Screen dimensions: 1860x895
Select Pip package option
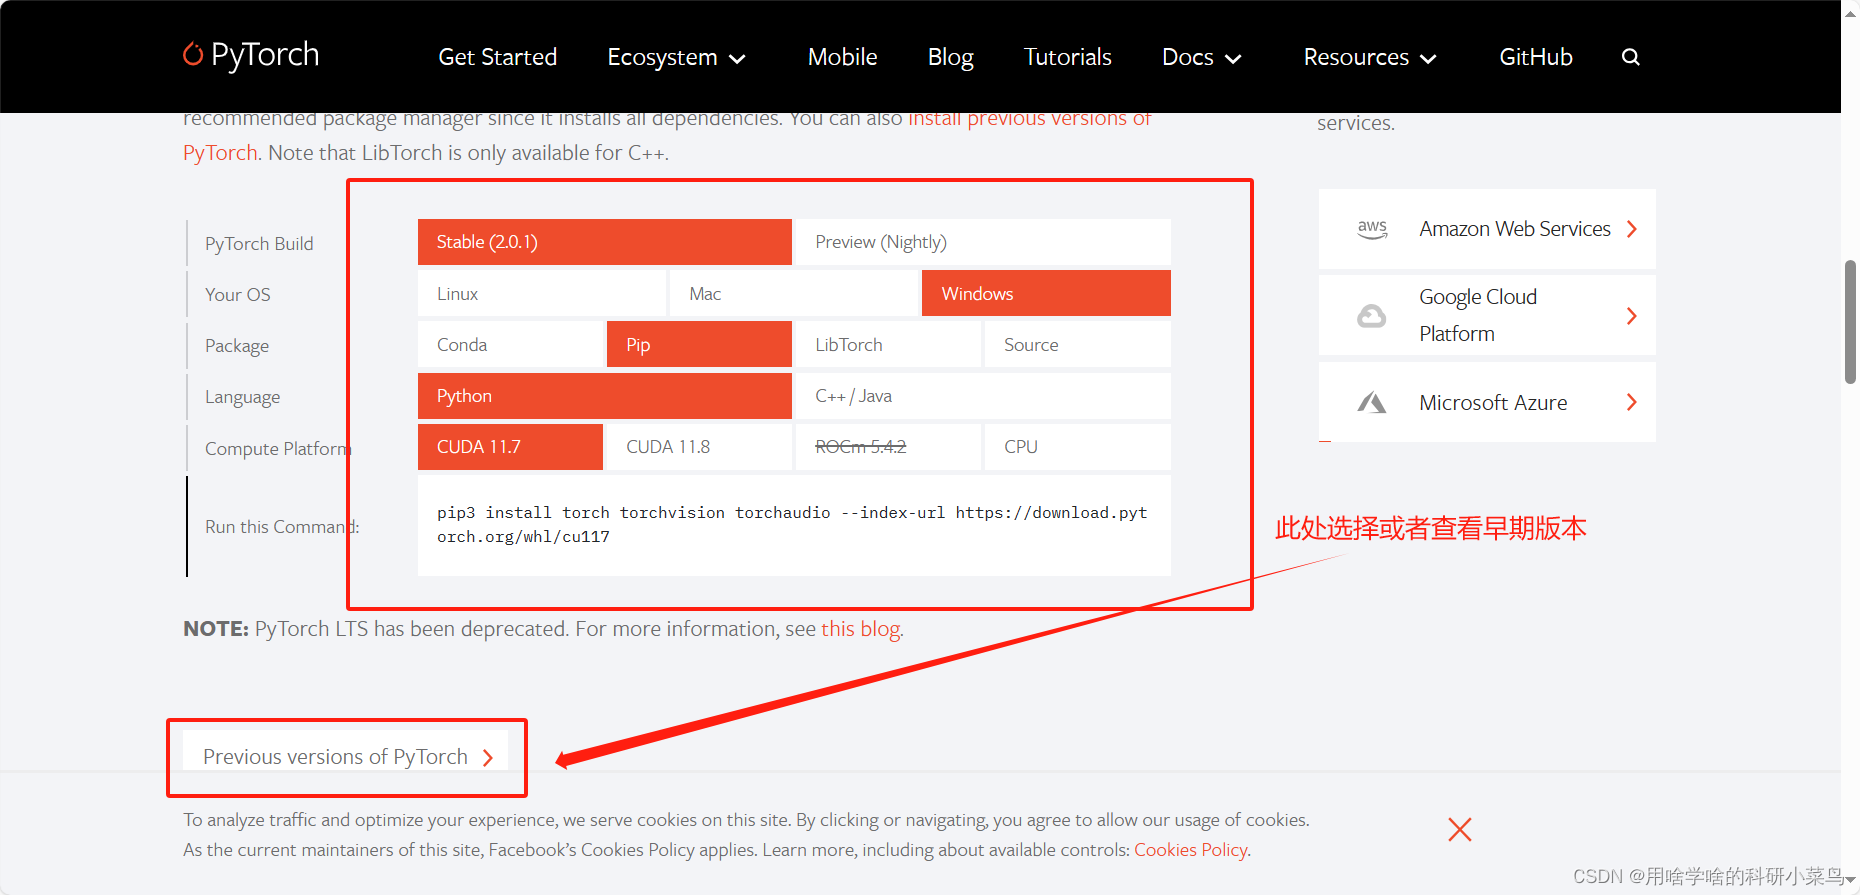click(x=699, y=344)
